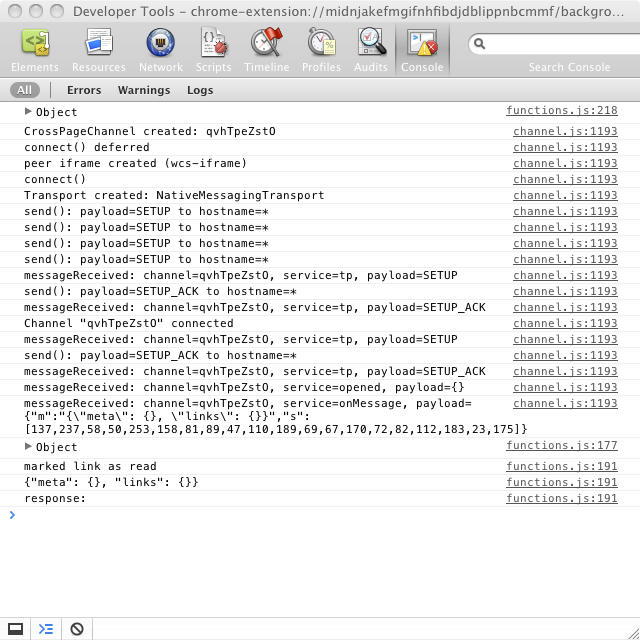640x640 pixels.
Task: Expand the Object at functions.js:177
Action: click(x=28, y=446)
